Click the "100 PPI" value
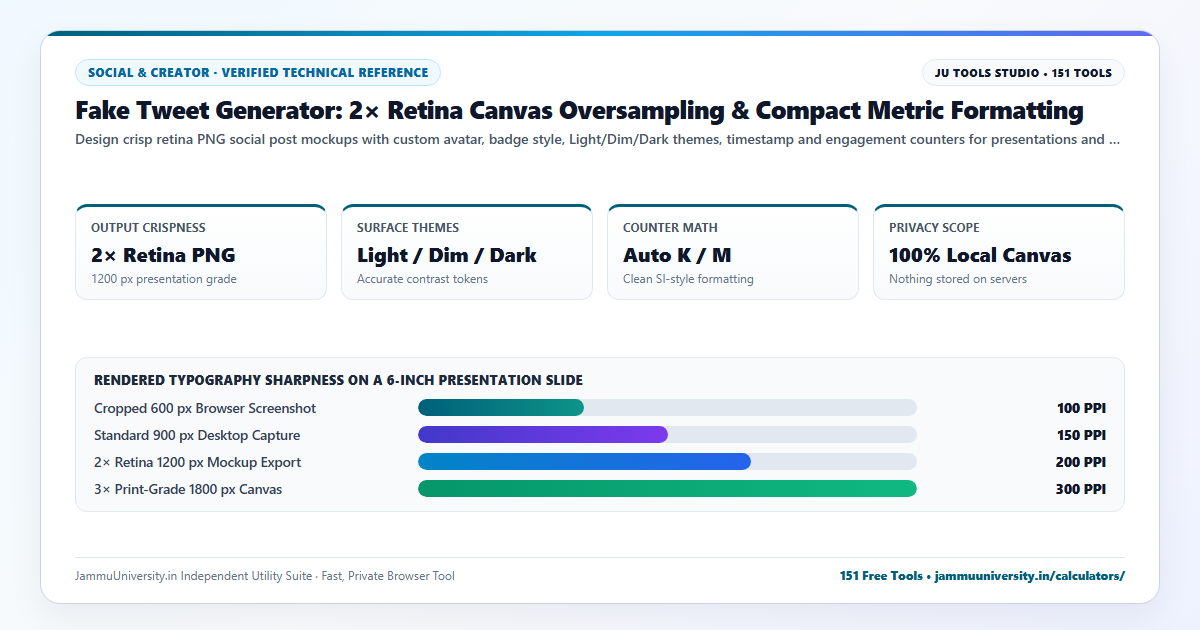Screen dimensions: 1200x630 1081,408
